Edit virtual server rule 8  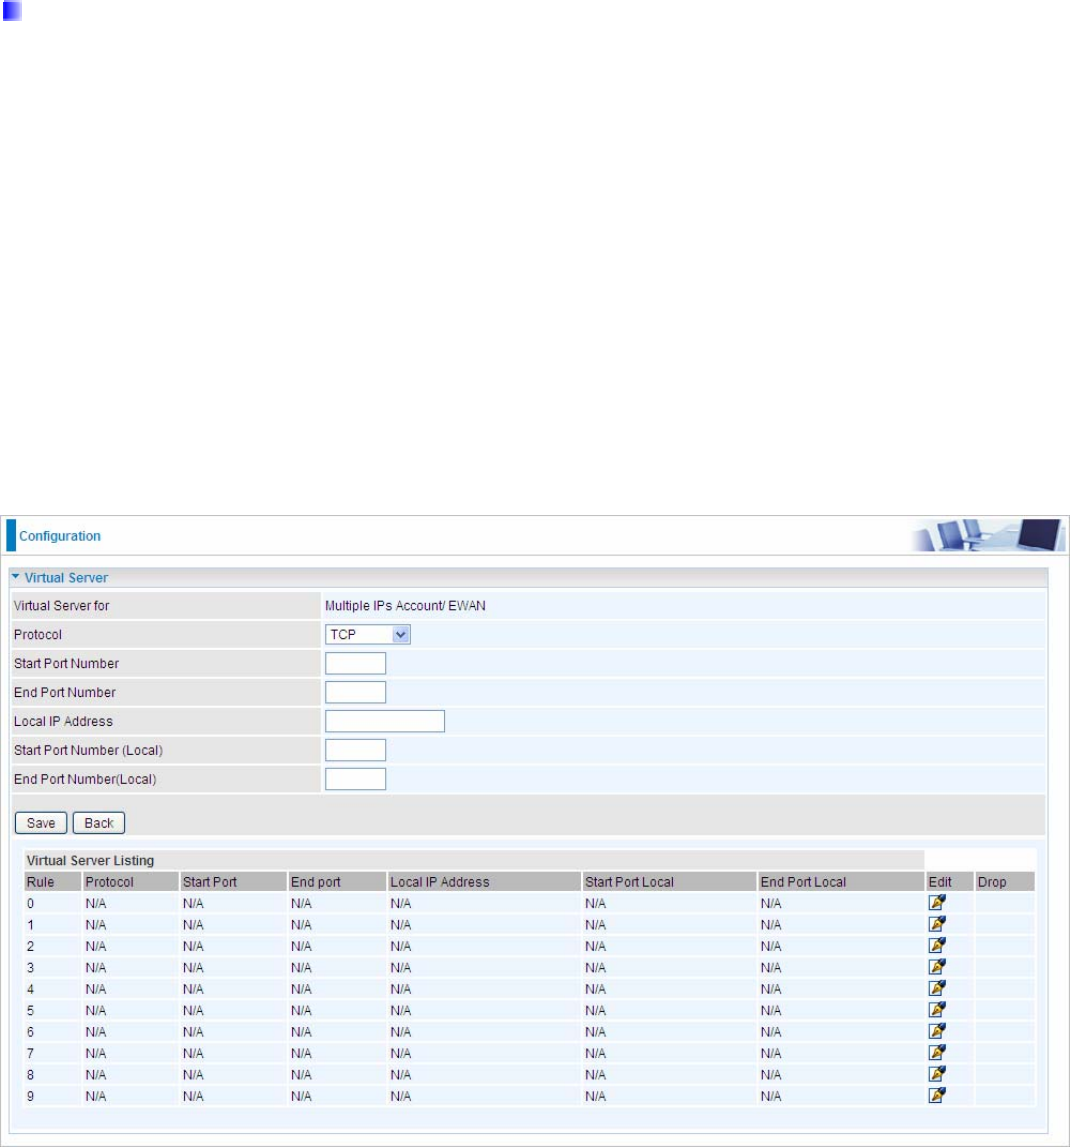937,1074
